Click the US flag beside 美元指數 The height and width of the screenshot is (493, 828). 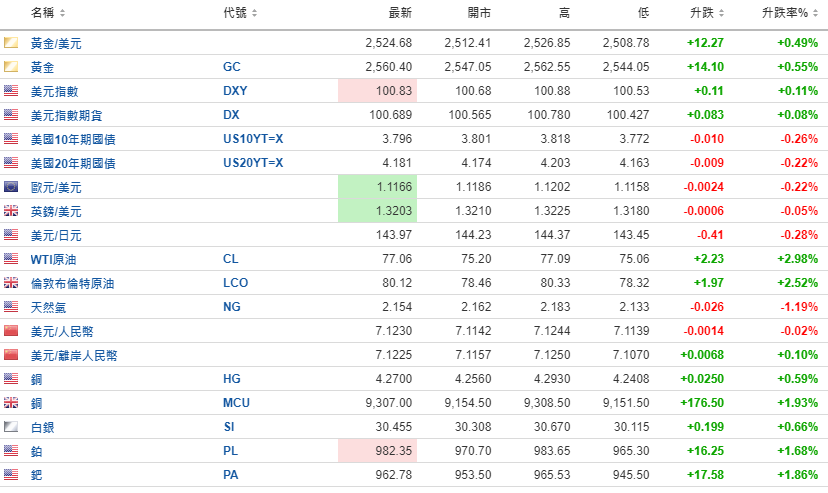12,91
